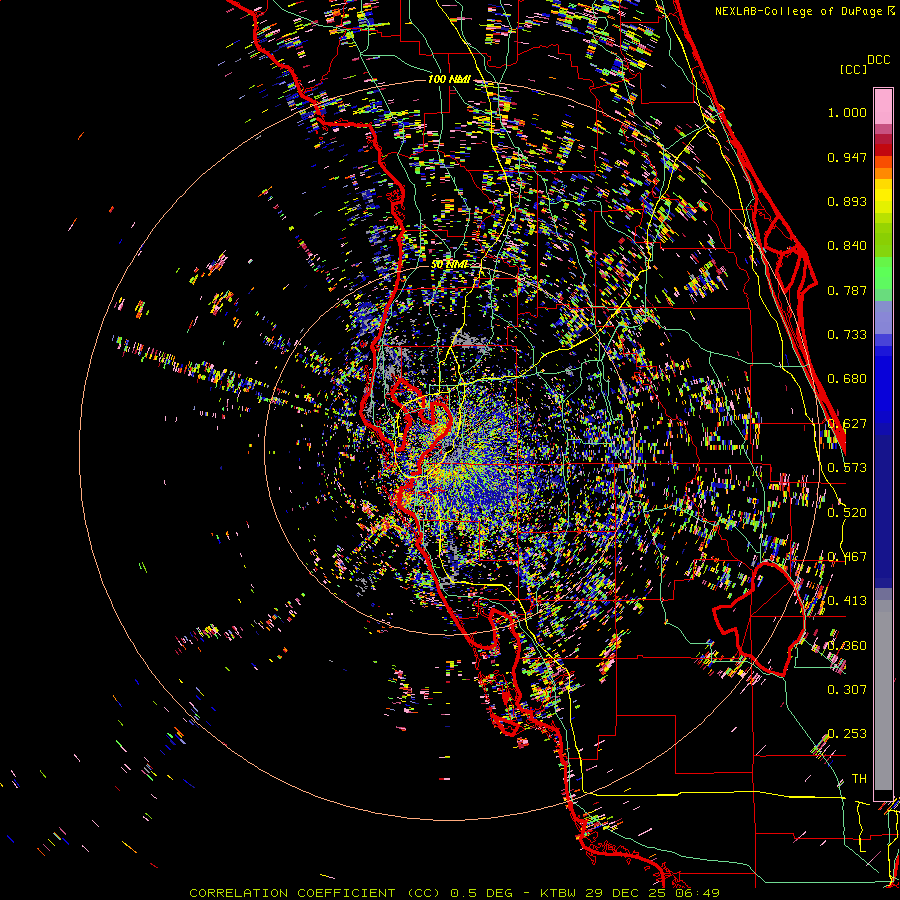Viewport: 900px width, 900px height.
Task: Select the 0.307 scale value
Action: 847,690
